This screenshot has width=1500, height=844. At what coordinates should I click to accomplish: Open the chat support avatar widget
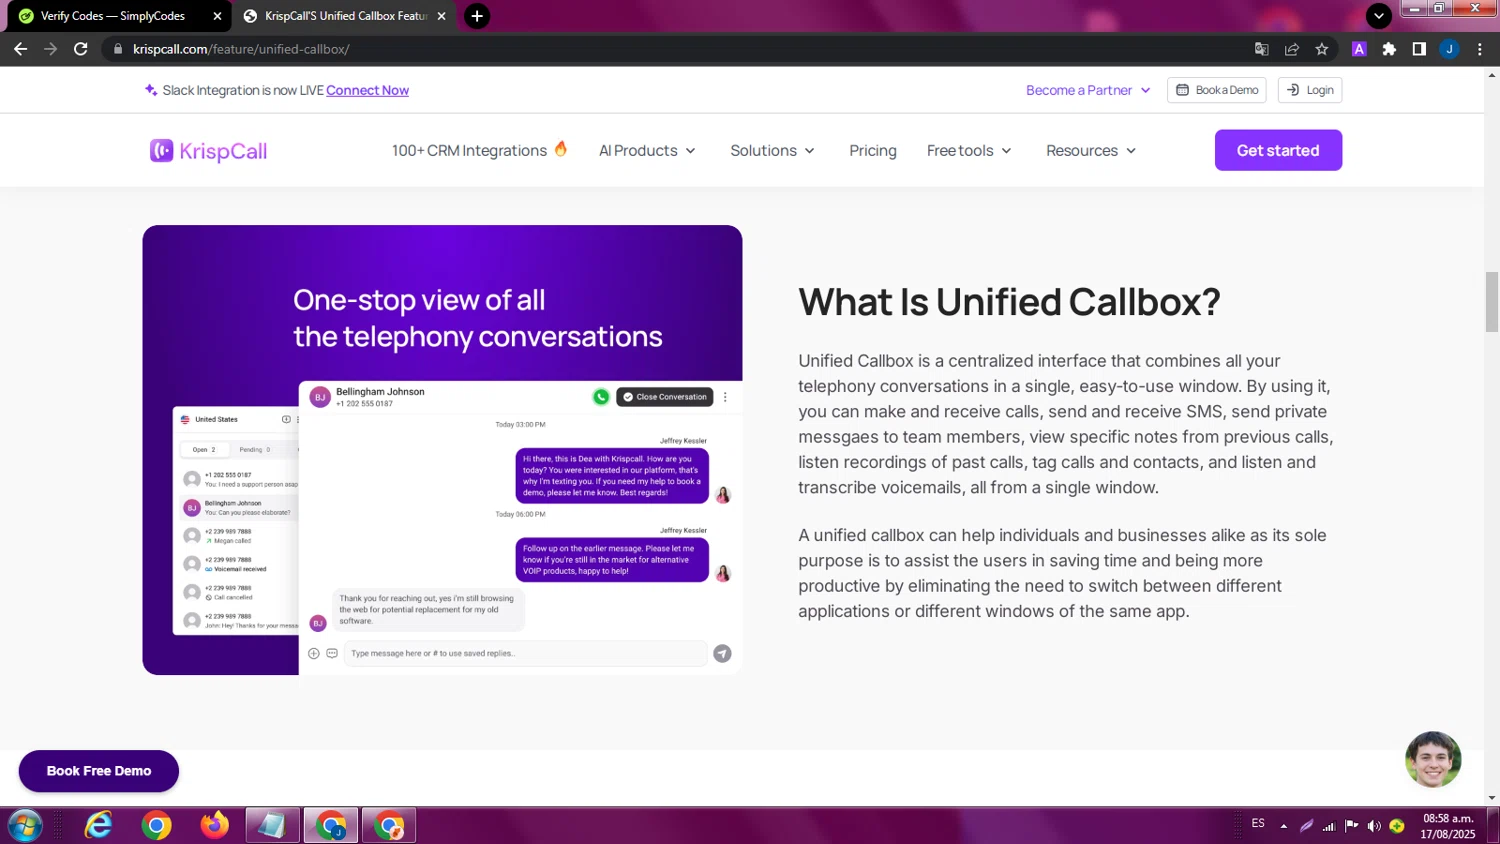(1433, 760)
